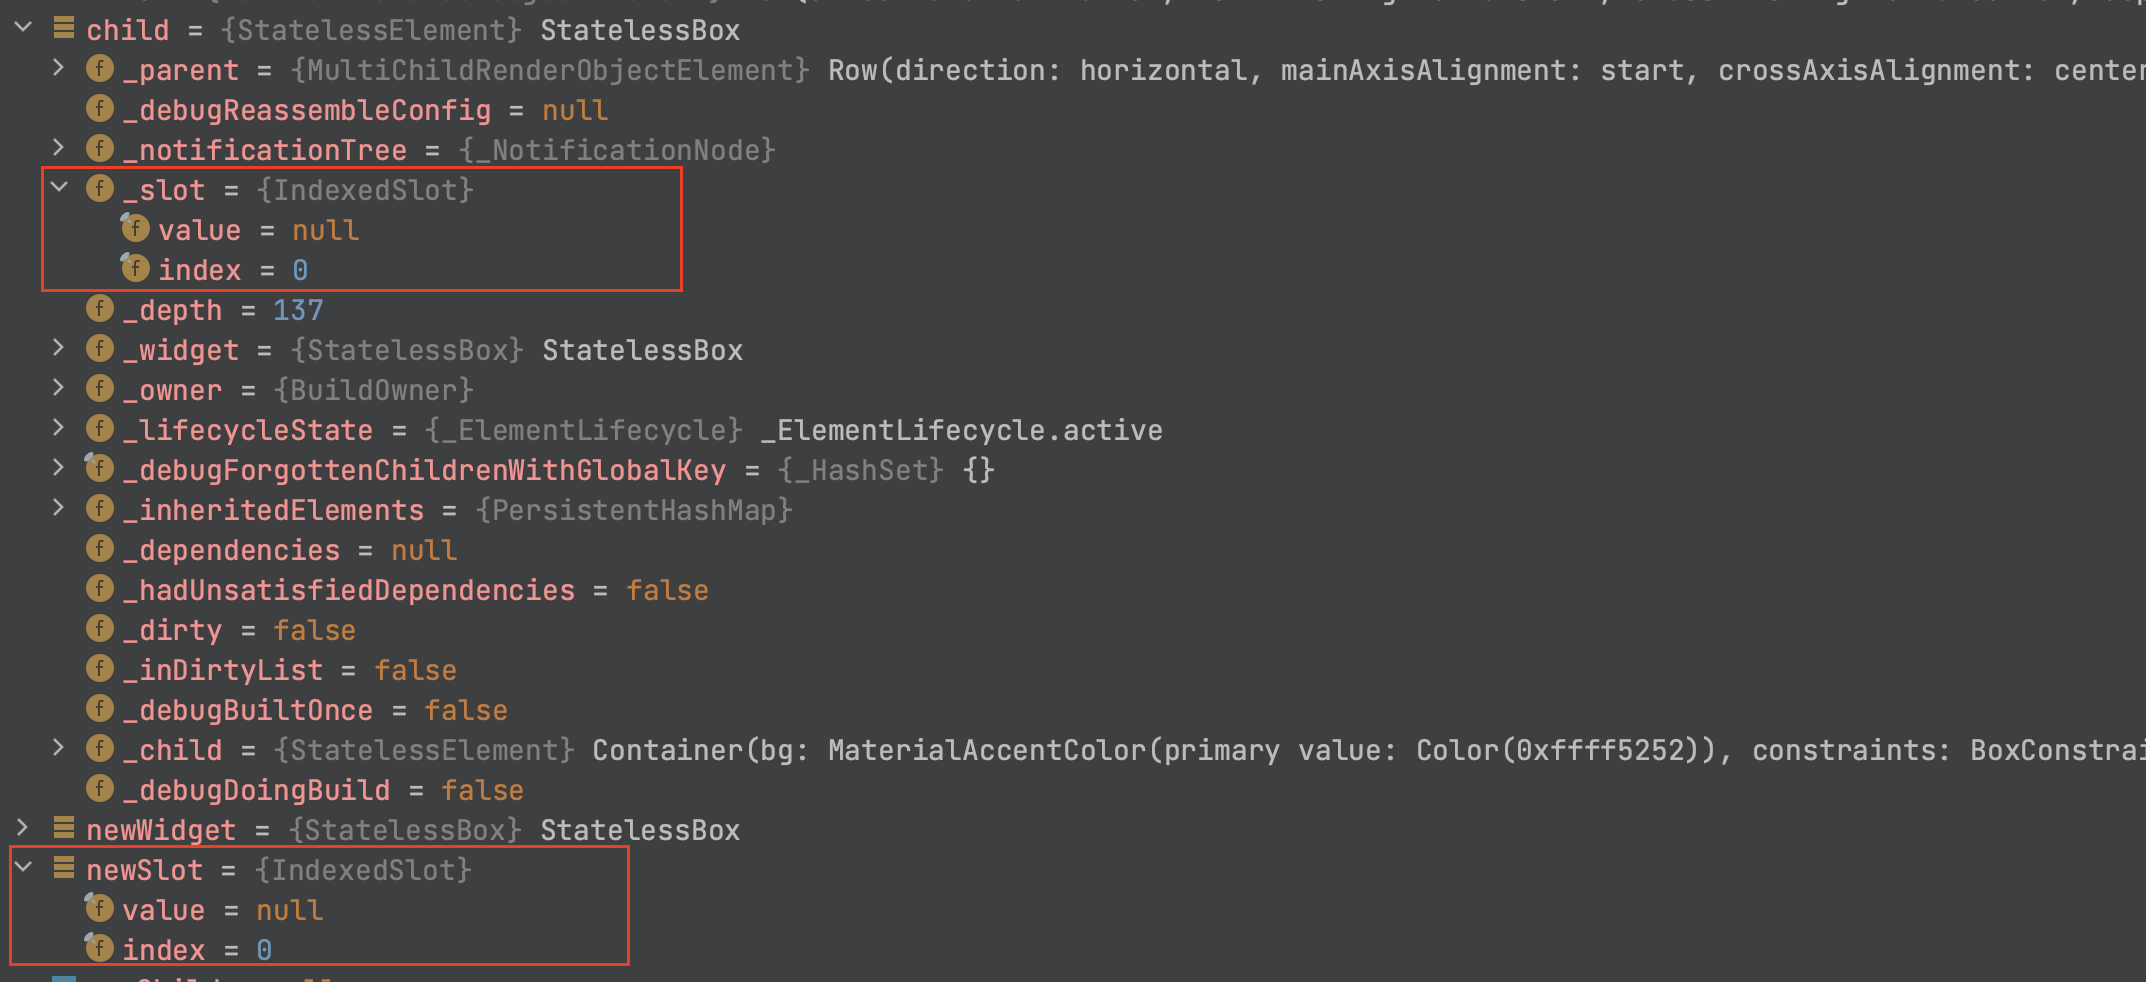
Task: Click the field icon next to _depth
Action: point(100,309)
